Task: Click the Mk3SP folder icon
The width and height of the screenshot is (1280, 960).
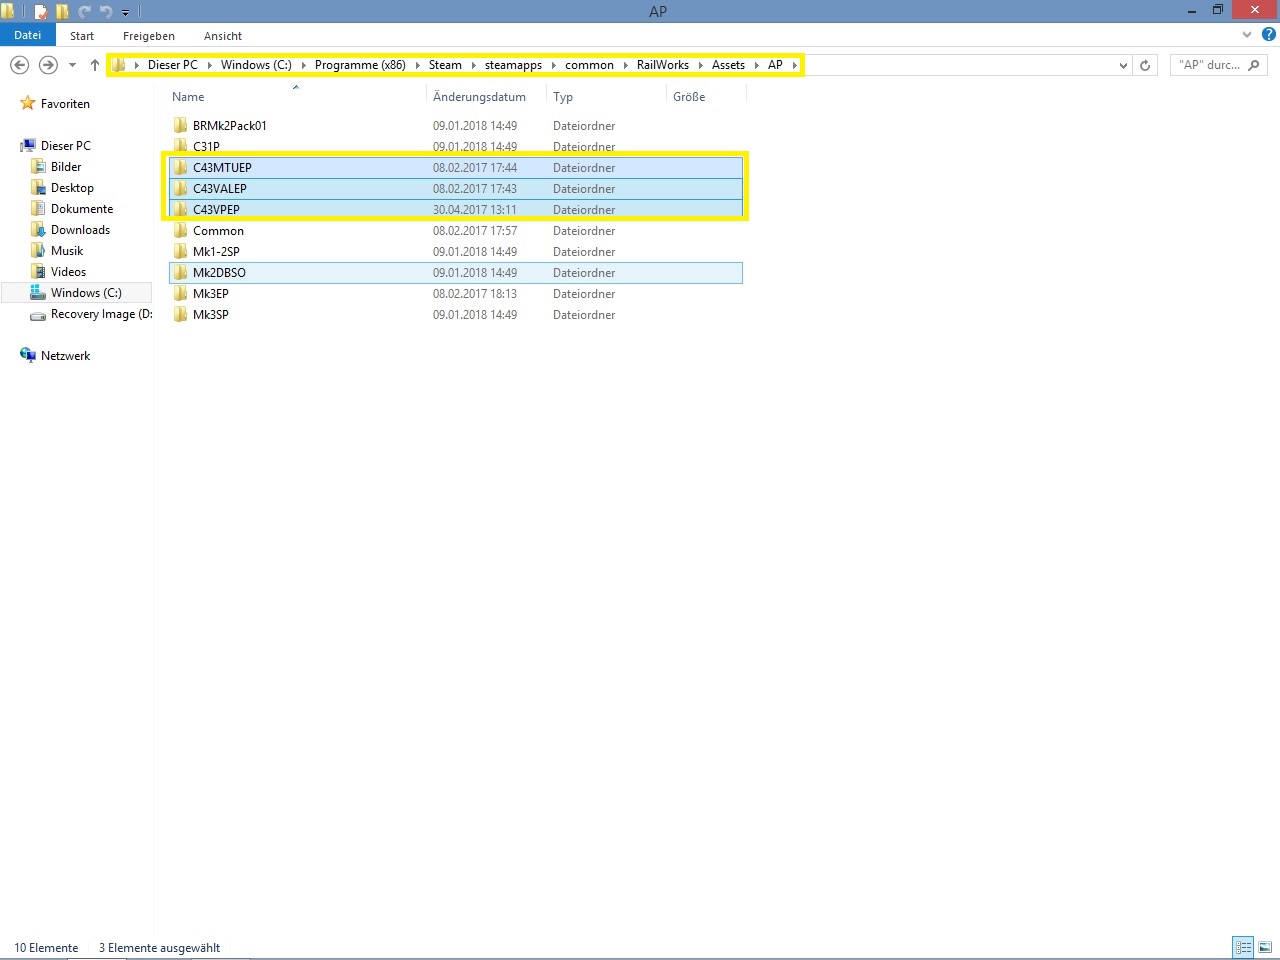Action: pyautogui.click(x=180, y=315)
